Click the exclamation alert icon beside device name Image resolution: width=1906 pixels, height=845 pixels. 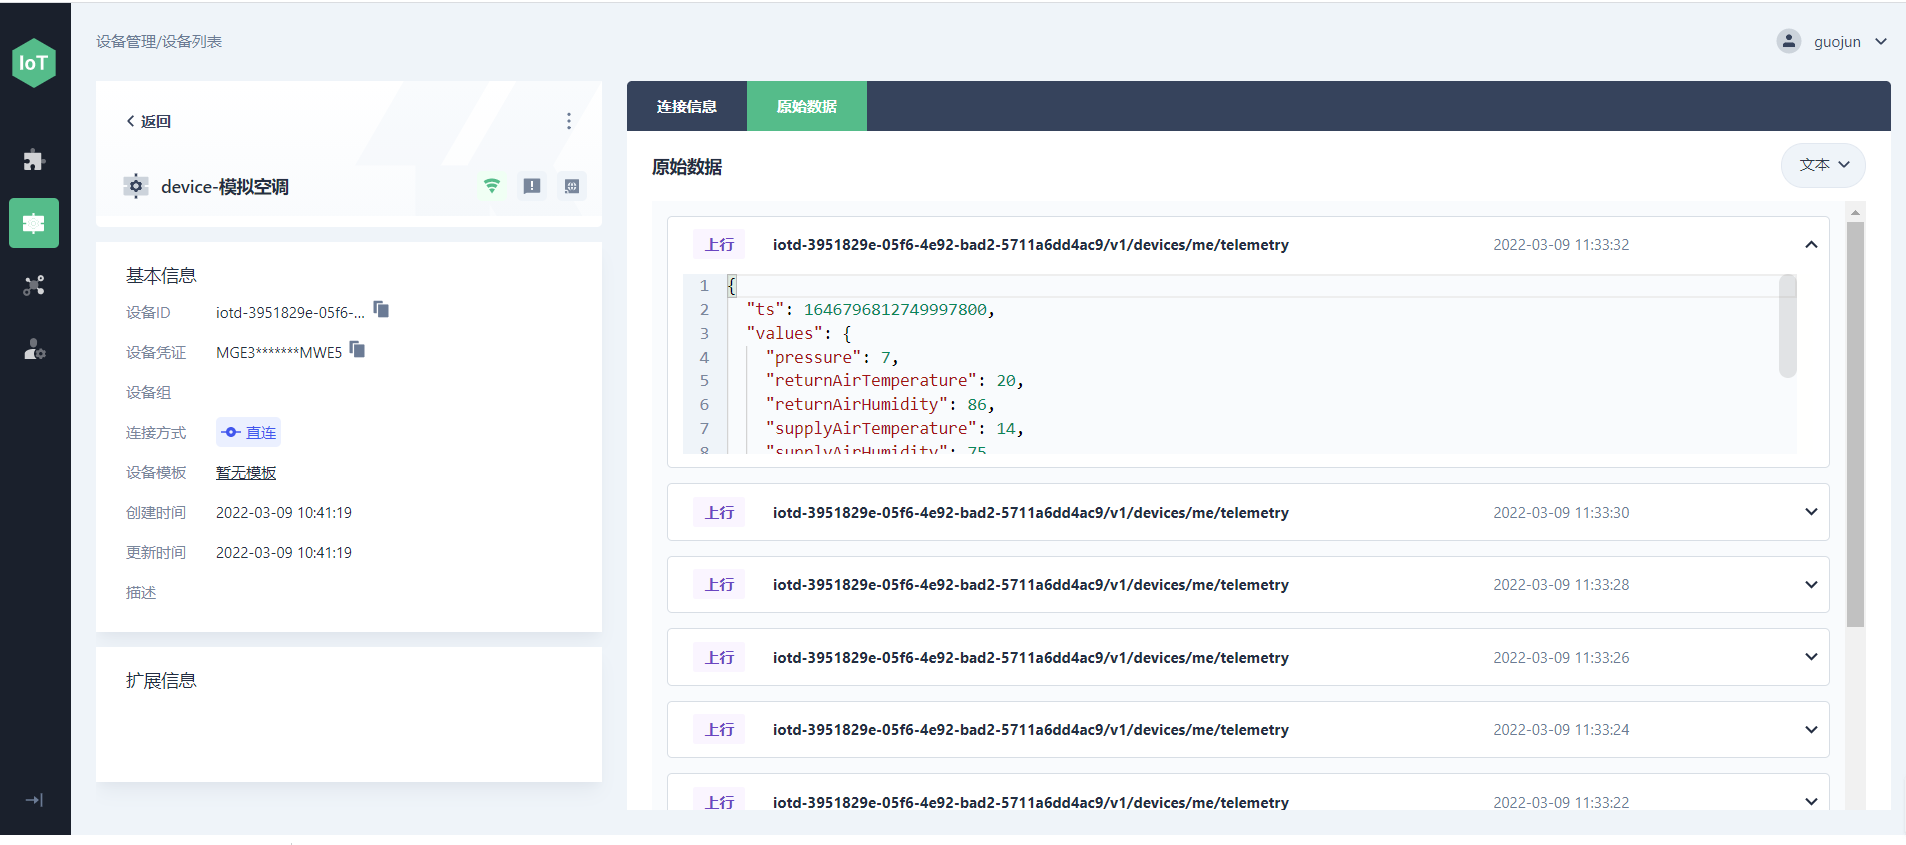coord(532,186)
